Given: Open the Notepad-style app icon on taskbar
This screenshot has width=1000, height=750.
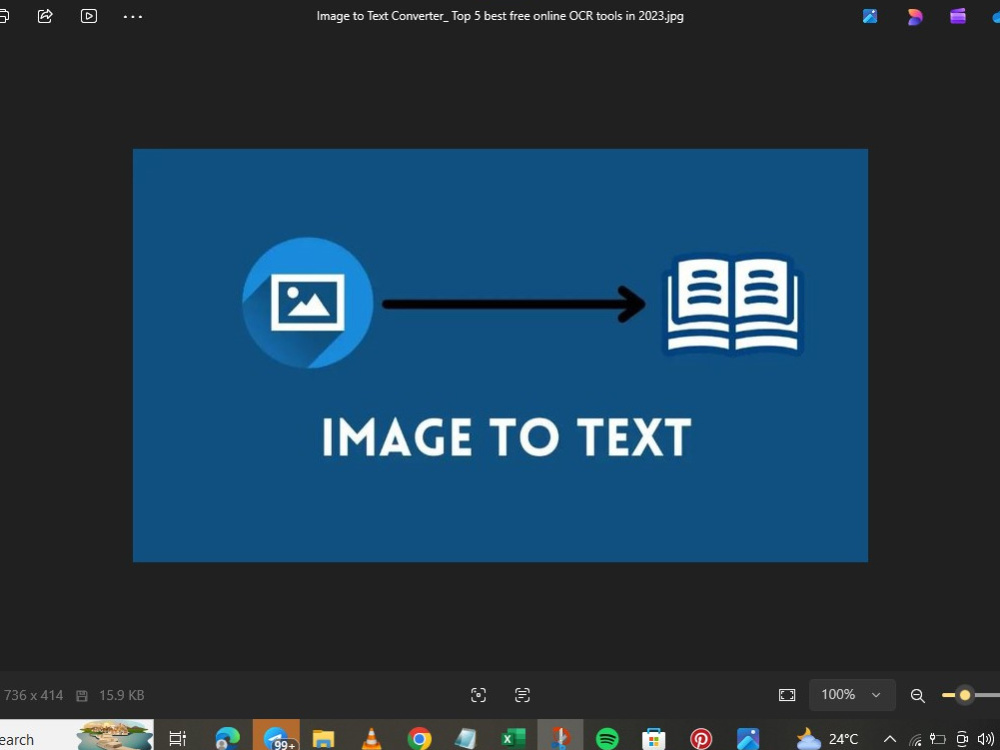Looking at the screenshot, I should [x=466, y=739].
